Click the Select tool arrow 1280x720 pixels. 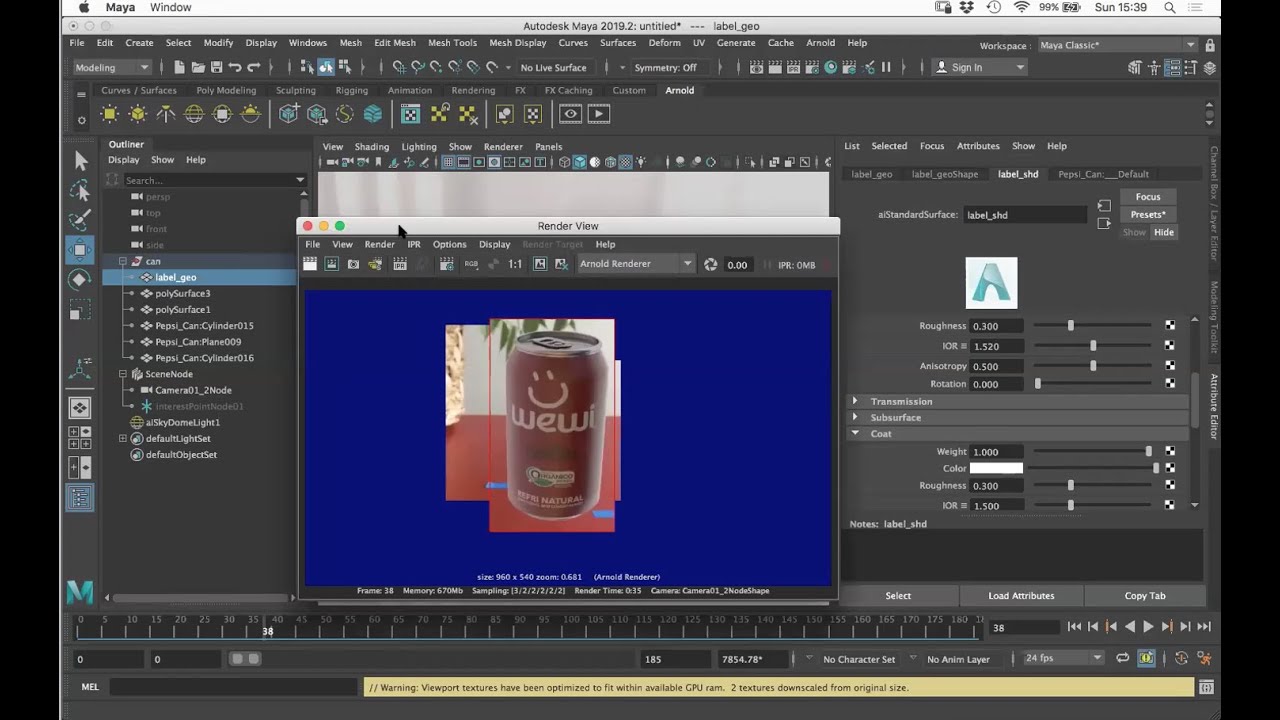pyautogui.click(x=81, y=161)
